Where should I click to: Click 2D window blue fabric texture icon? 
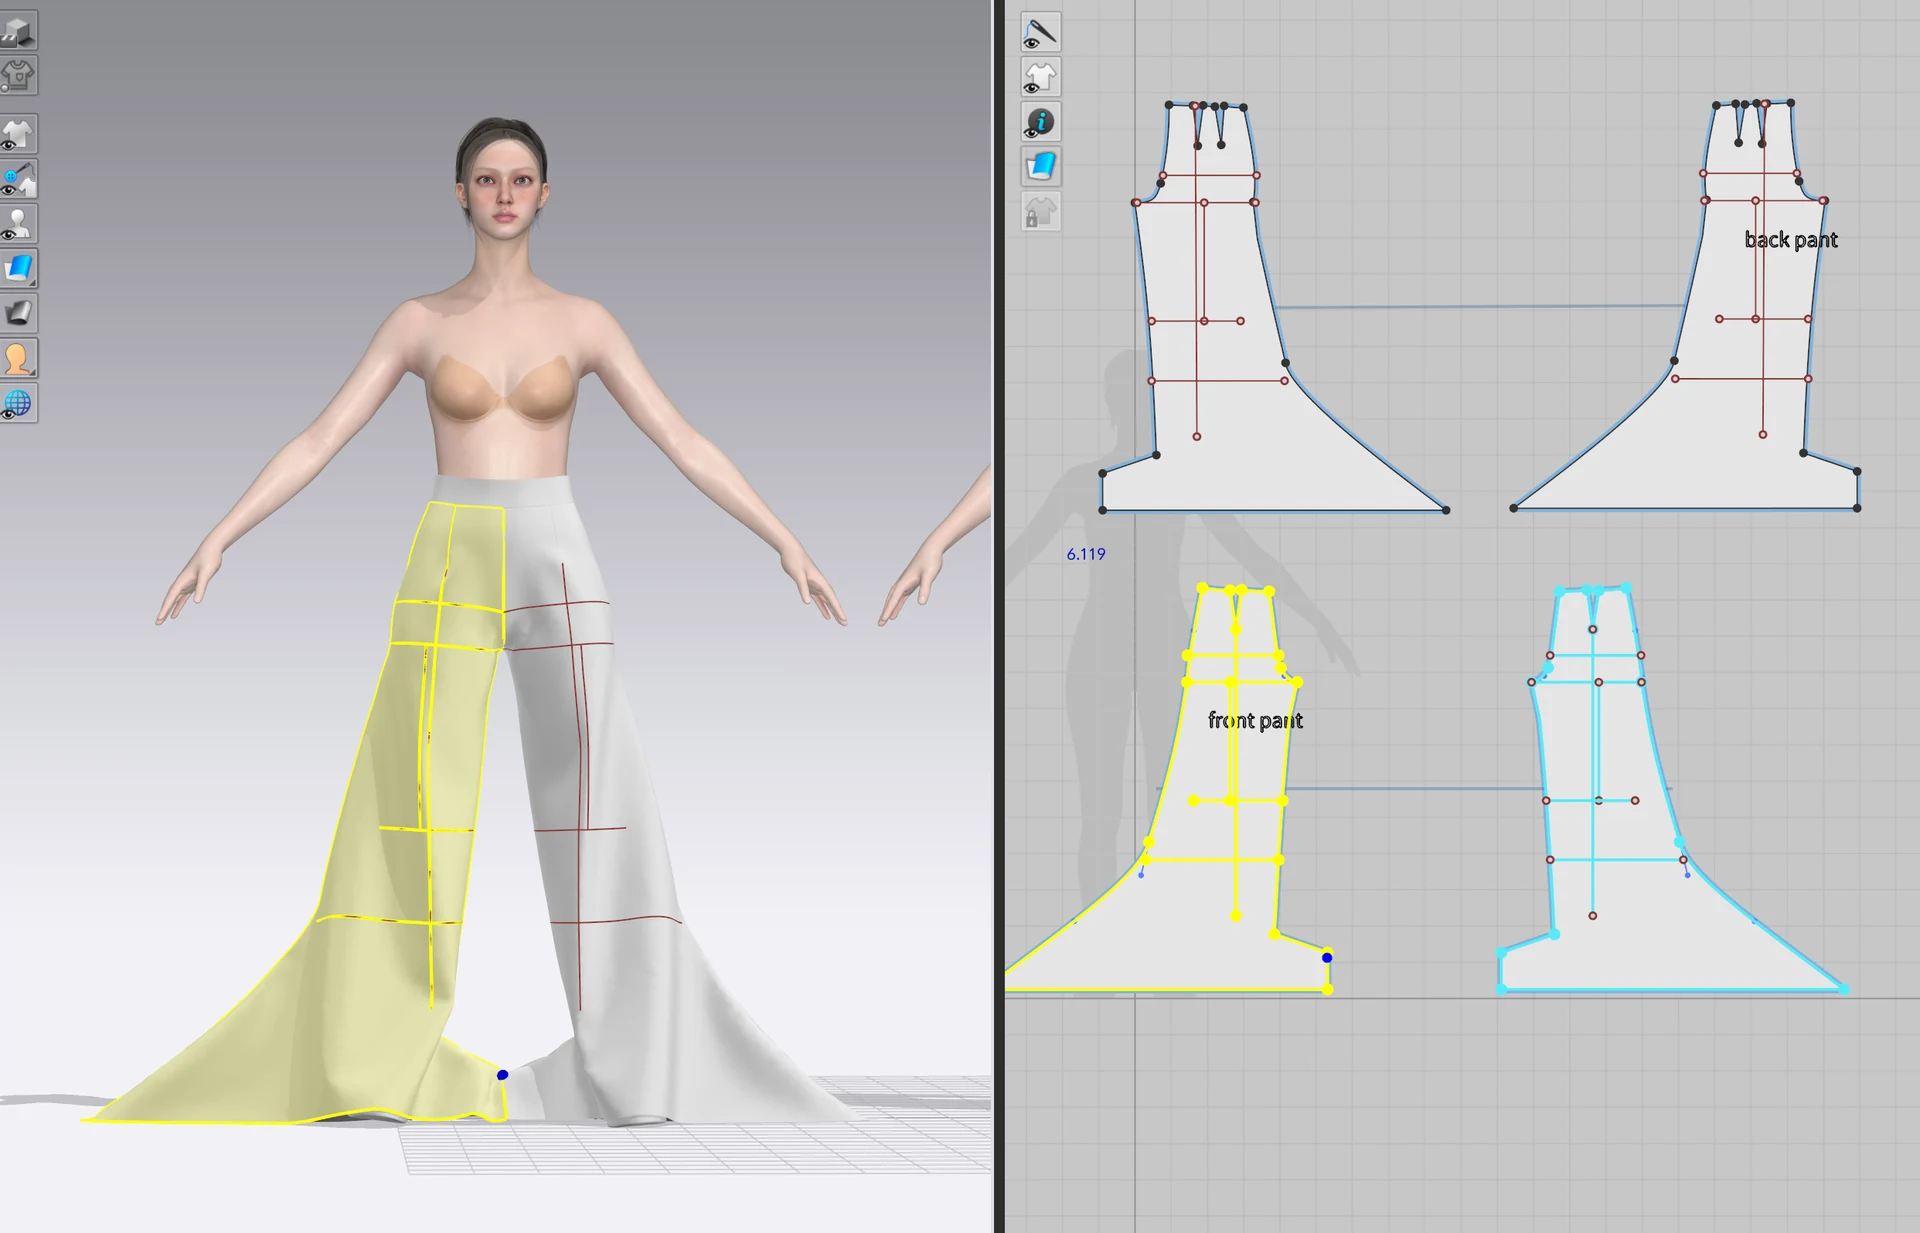(1041, 167)
